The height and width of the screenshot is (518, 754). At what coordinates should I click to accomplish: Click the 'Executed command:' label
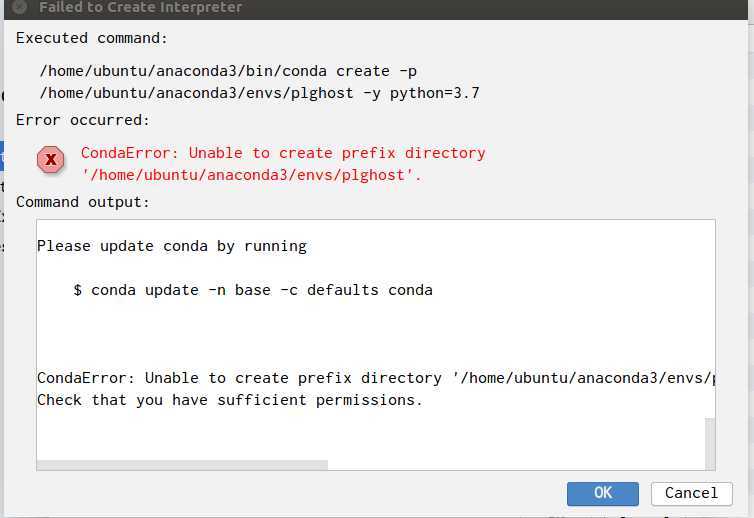coord(92,38)
